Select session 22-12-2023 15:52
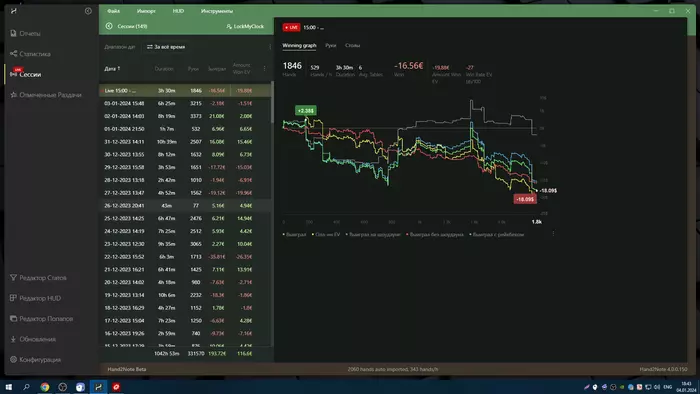 pyautogui.click(x=185, y=257)
